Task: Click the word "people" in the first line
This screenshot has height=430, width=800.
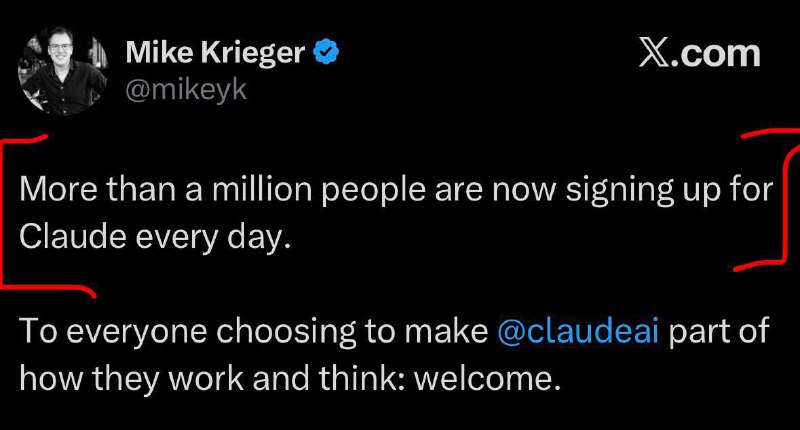Action: click(x=349, y=188)
